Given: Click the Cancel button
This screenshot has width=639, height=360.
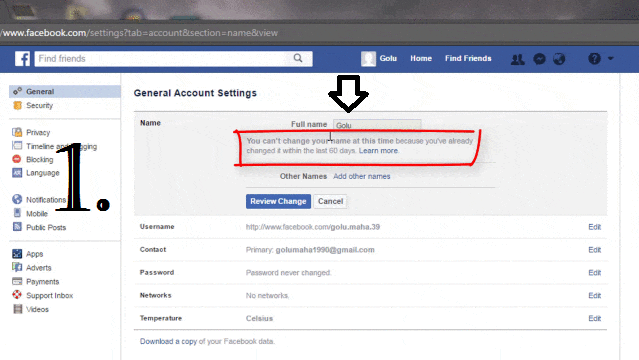Looking at the screenshot, I should [x=331, y=201].
